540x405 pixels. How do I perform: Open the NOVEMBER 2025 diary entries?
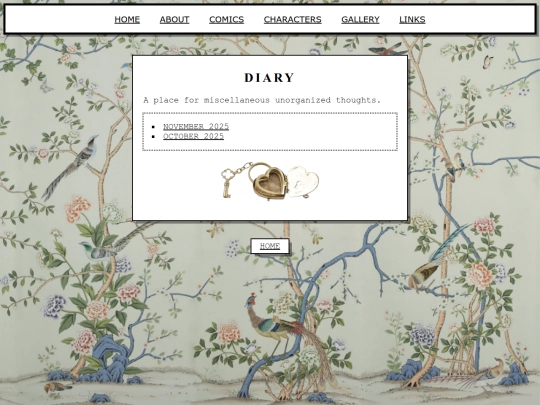pyautogui.click(x=196, y=126)
